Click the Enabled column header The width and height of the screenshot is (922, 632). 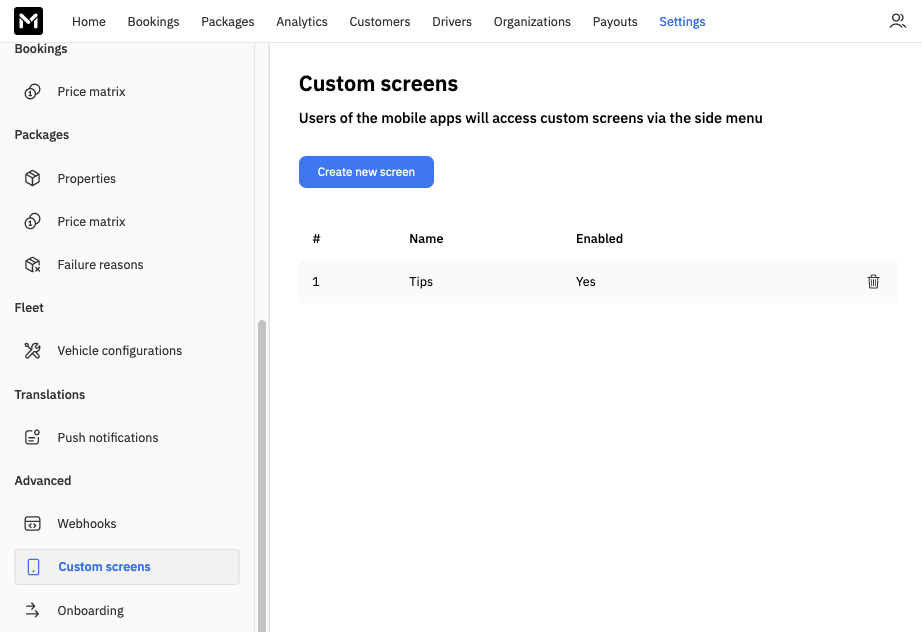[599, 239]
